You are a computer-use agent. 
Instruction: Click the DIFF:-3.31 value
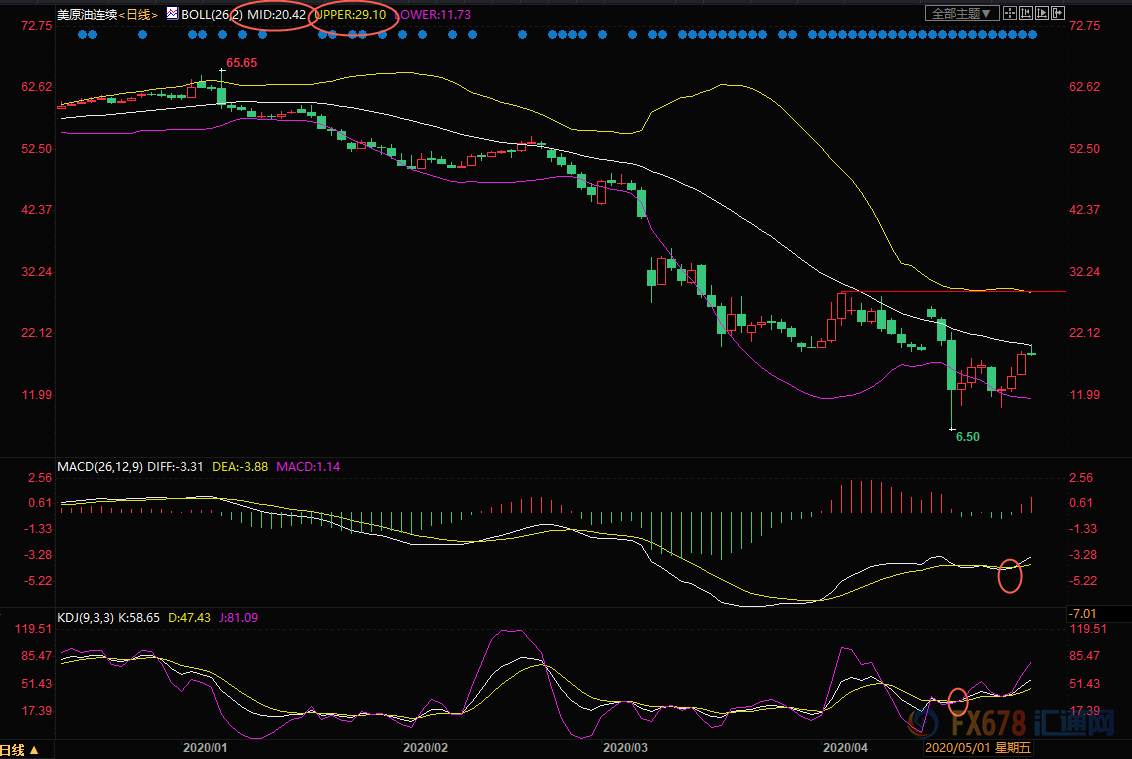pos(175,467)
